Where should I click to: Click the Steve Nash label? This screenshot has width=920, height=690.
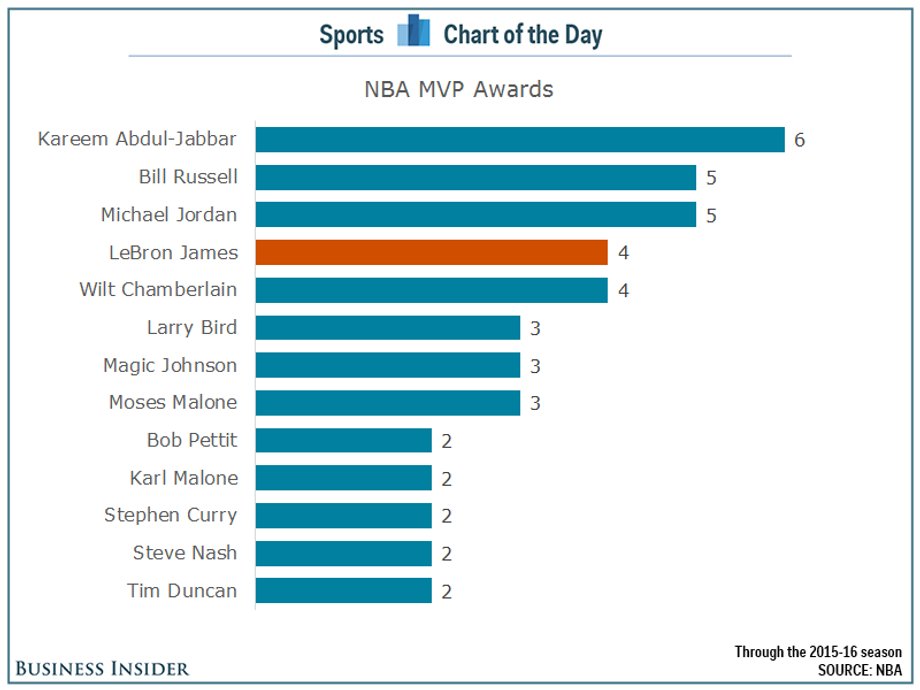pos(185,553)
